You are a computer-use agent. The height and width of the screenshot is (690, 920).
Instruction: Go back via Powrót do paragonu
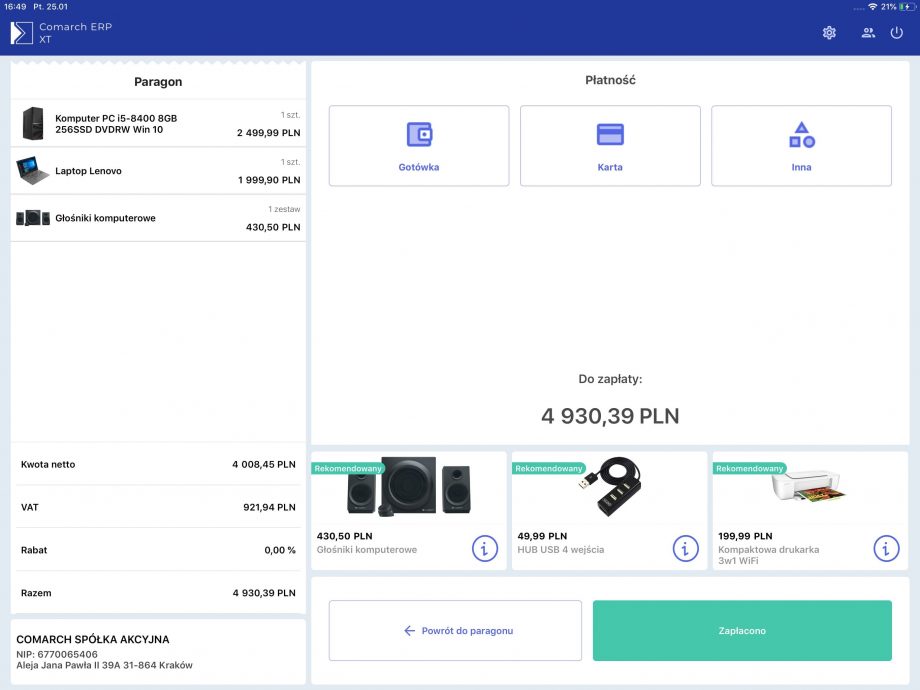[455, 631]
